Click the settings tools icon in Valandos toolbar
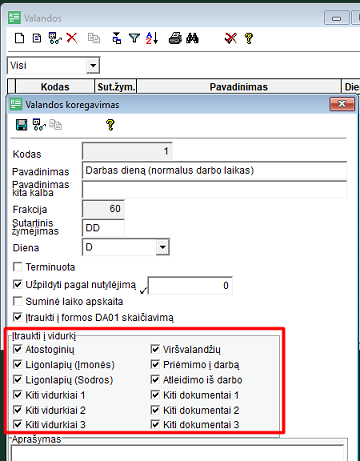 (x=55, y=38)
